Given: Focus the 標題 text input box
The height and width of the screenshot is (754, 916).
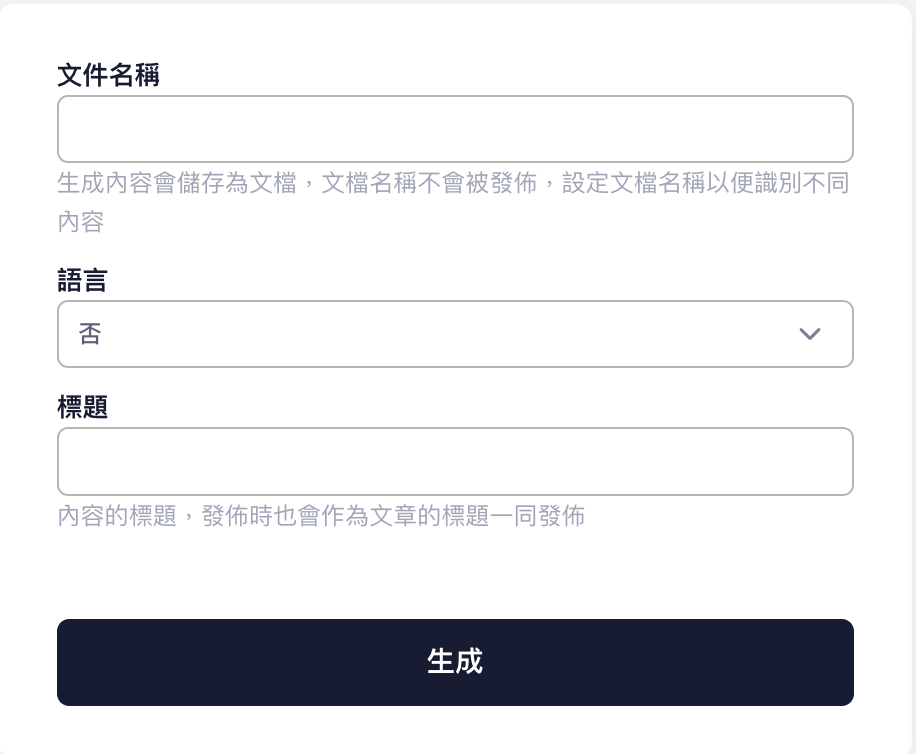Looking at the screenshot, I should (x=455, y=462).
